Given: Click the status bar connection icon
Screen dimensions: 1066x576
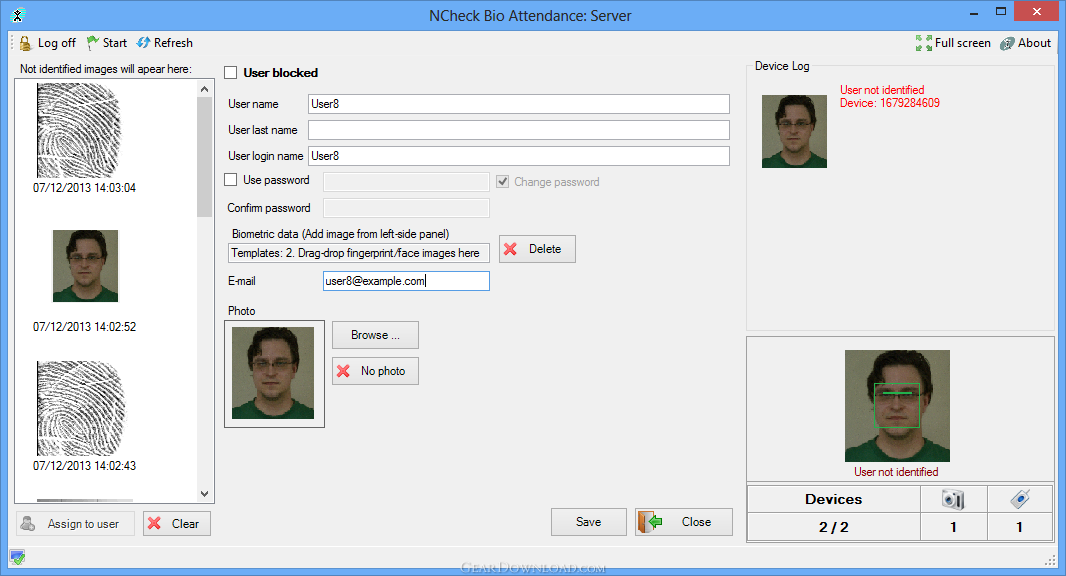Looking at the screenshot, I should pos(18,558).
